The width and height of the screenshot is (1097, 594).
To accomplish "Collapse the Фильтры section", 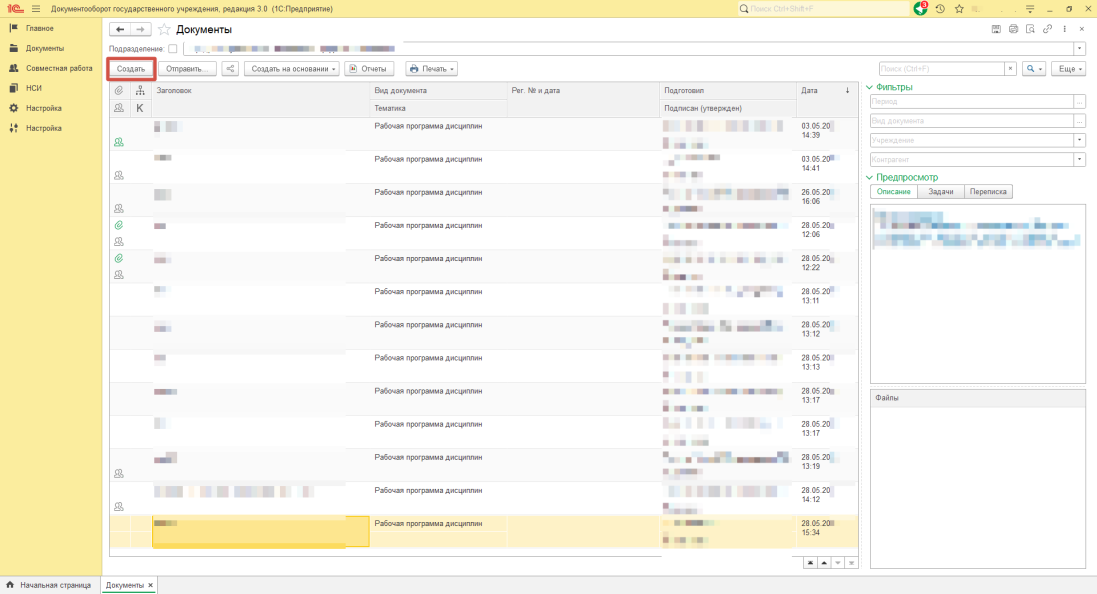I will click(x=870, y=87).
